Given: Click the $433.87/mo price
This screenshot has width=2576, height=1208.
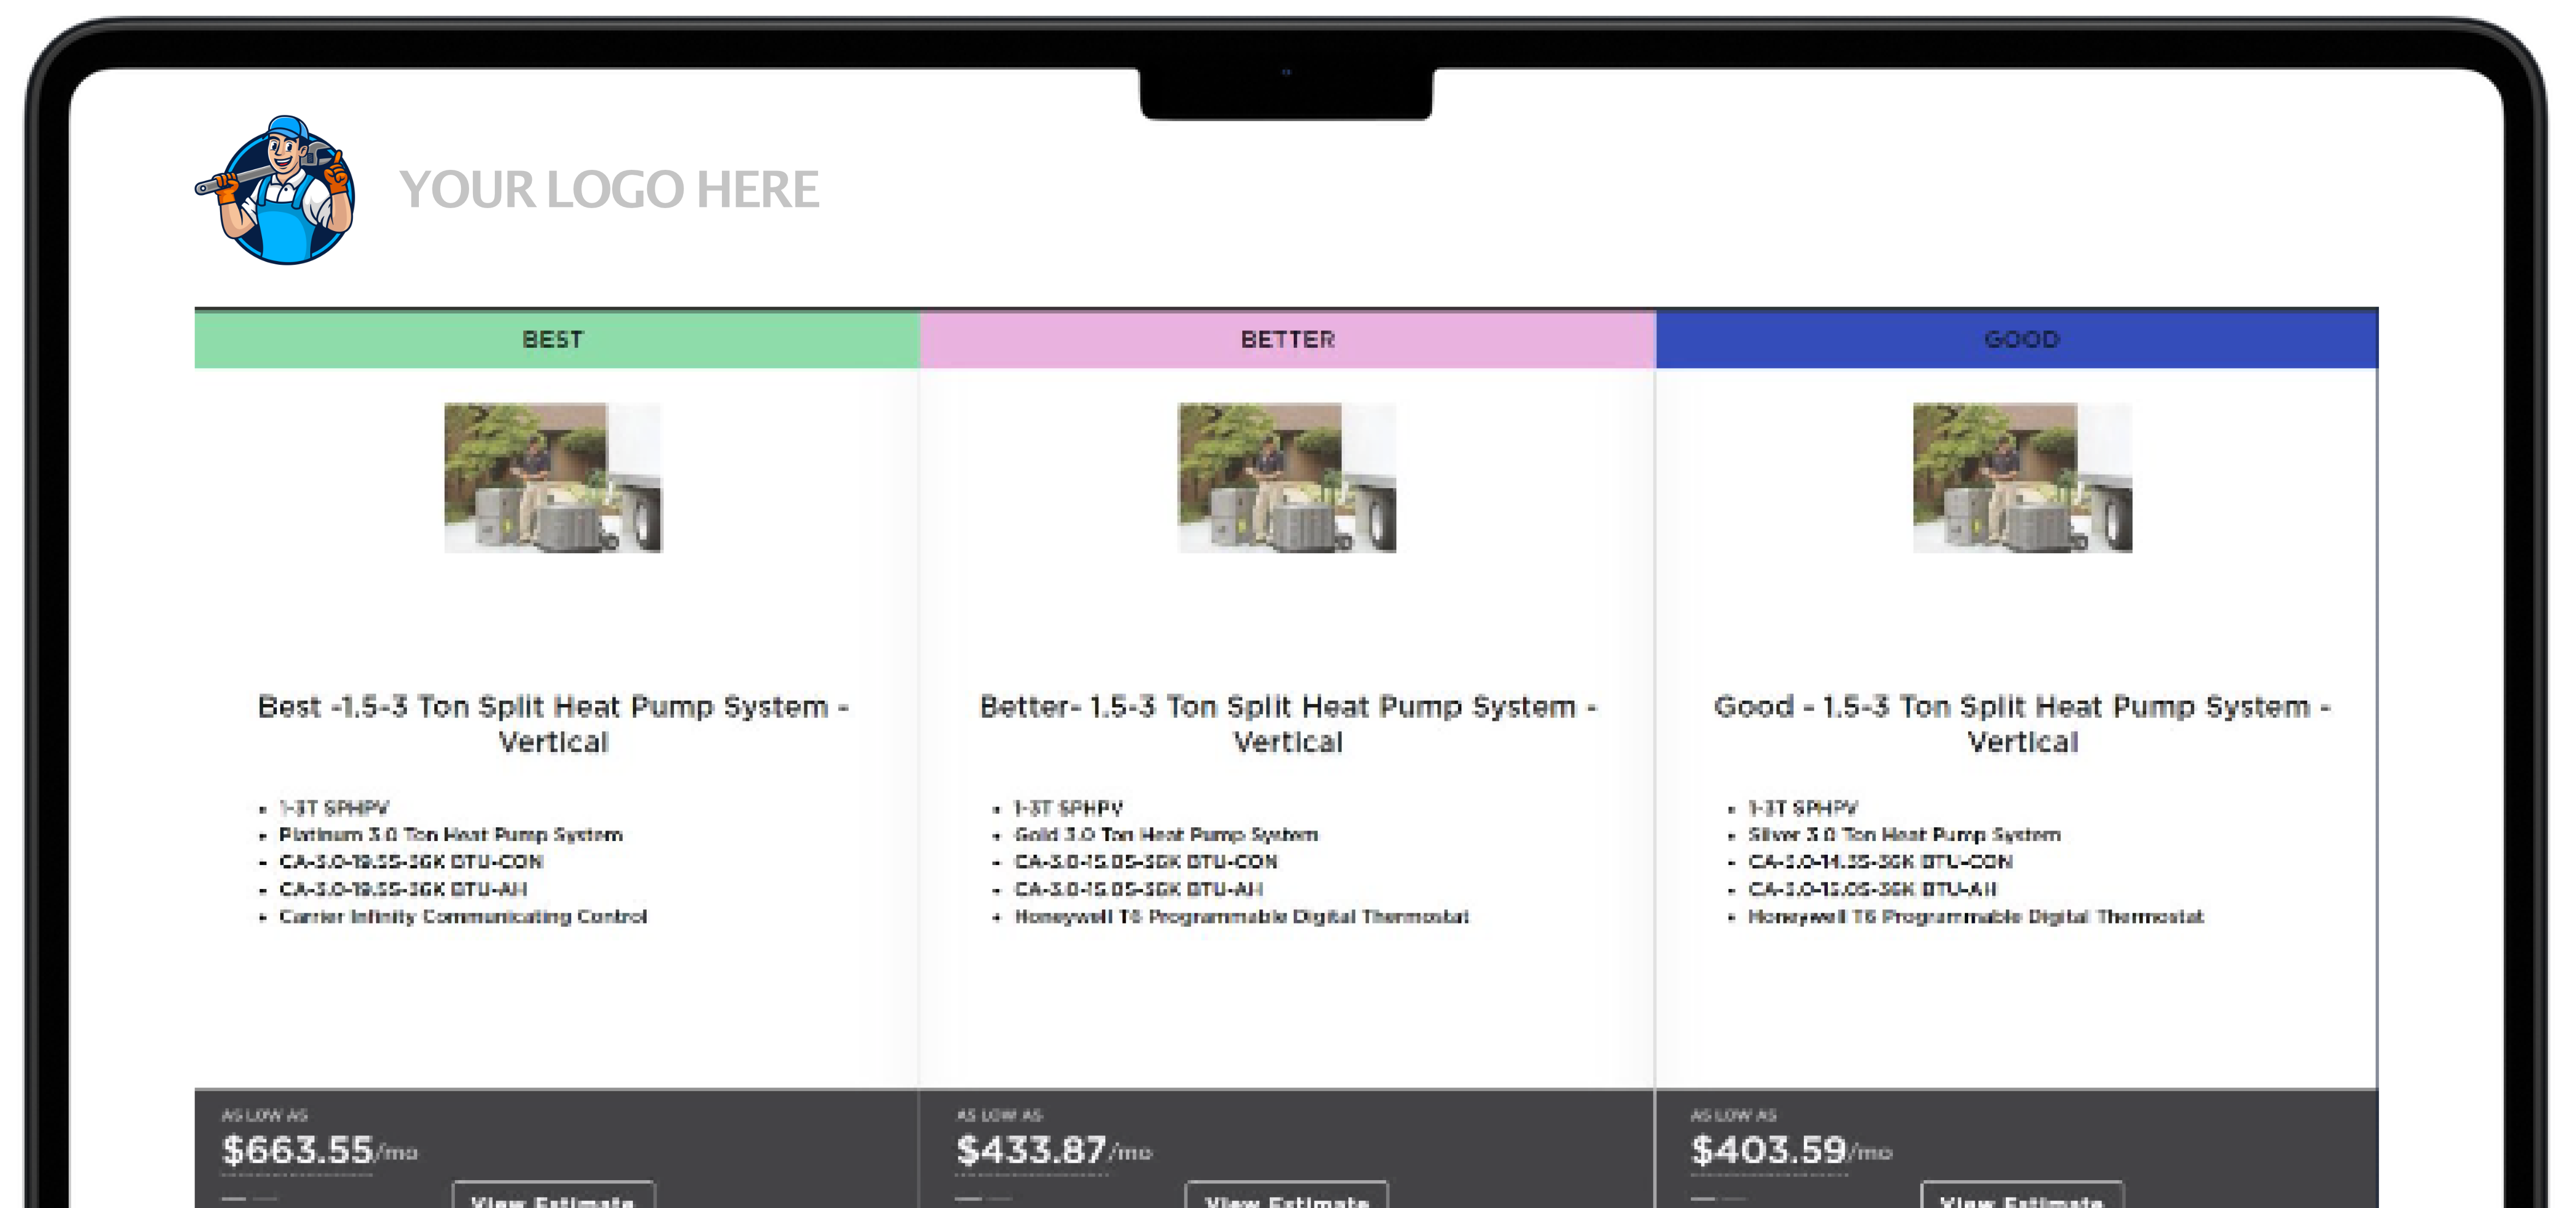Looking at the screenshot, I should (x=1054, y=1150).
